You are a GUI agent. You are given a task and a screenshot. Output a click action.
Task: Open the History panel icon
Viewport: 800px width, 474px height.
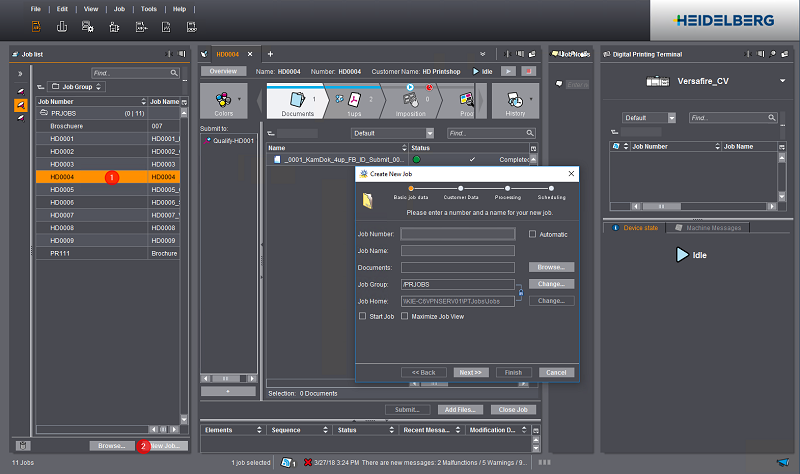515,102
